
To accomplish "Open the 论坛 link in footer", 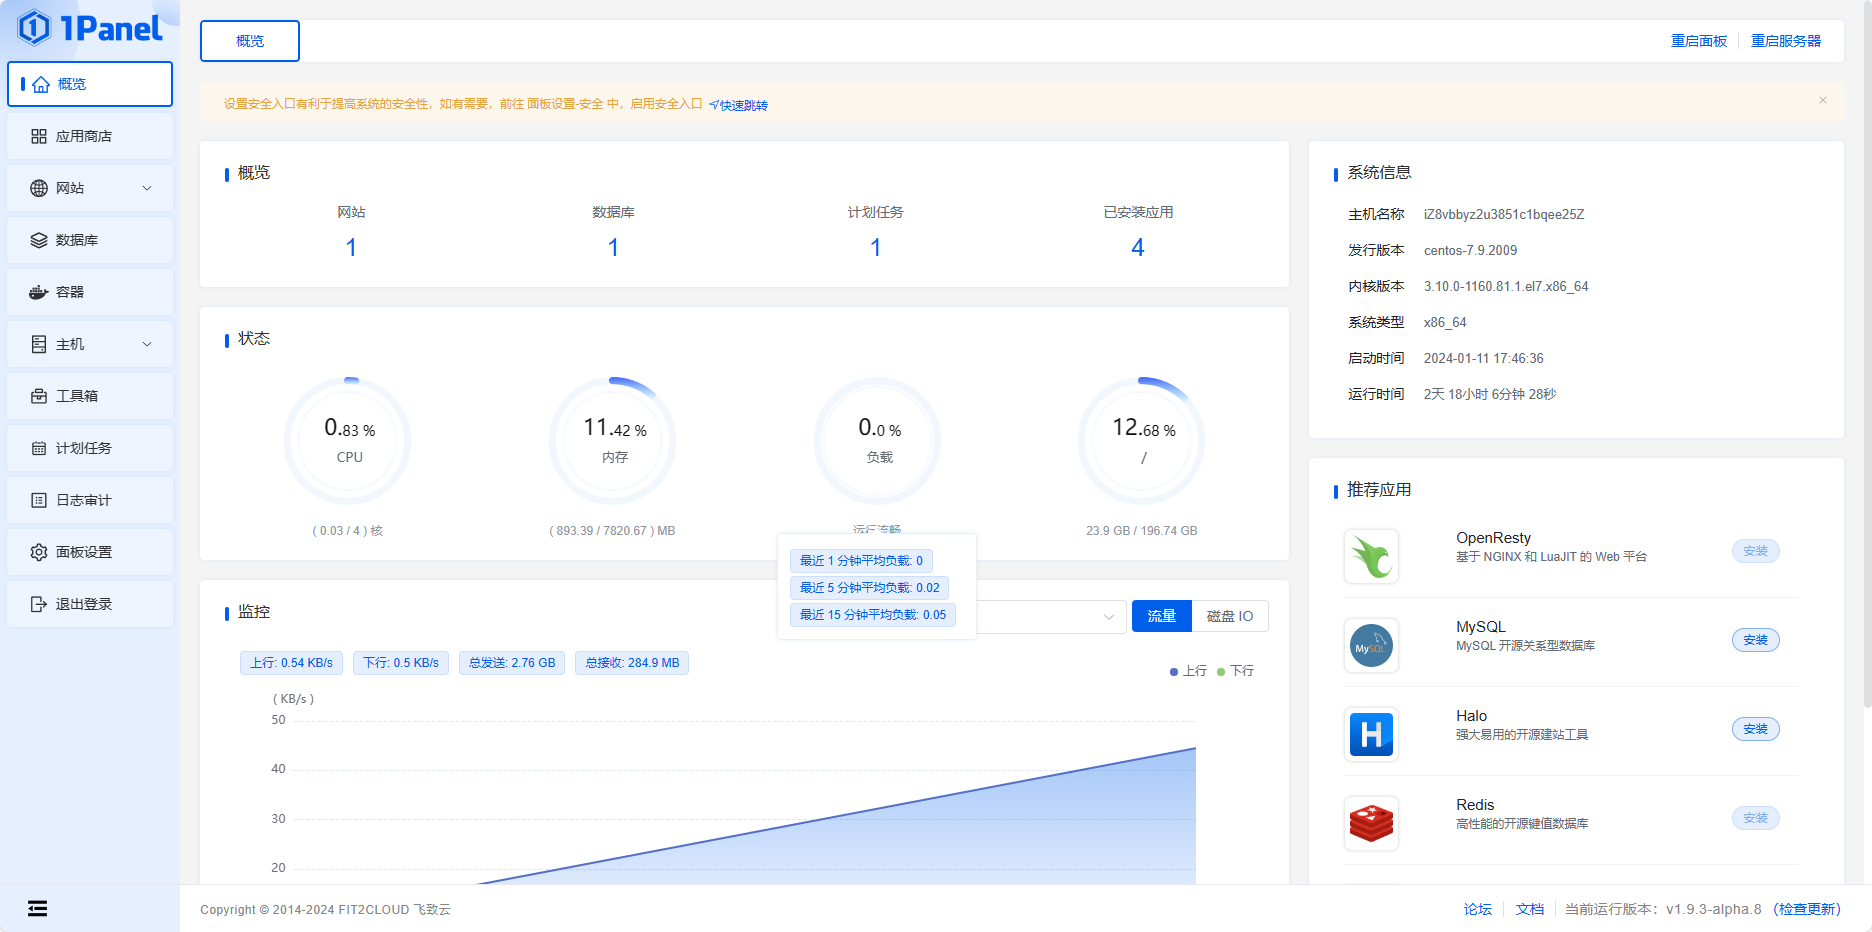I will pos(1478,909).
